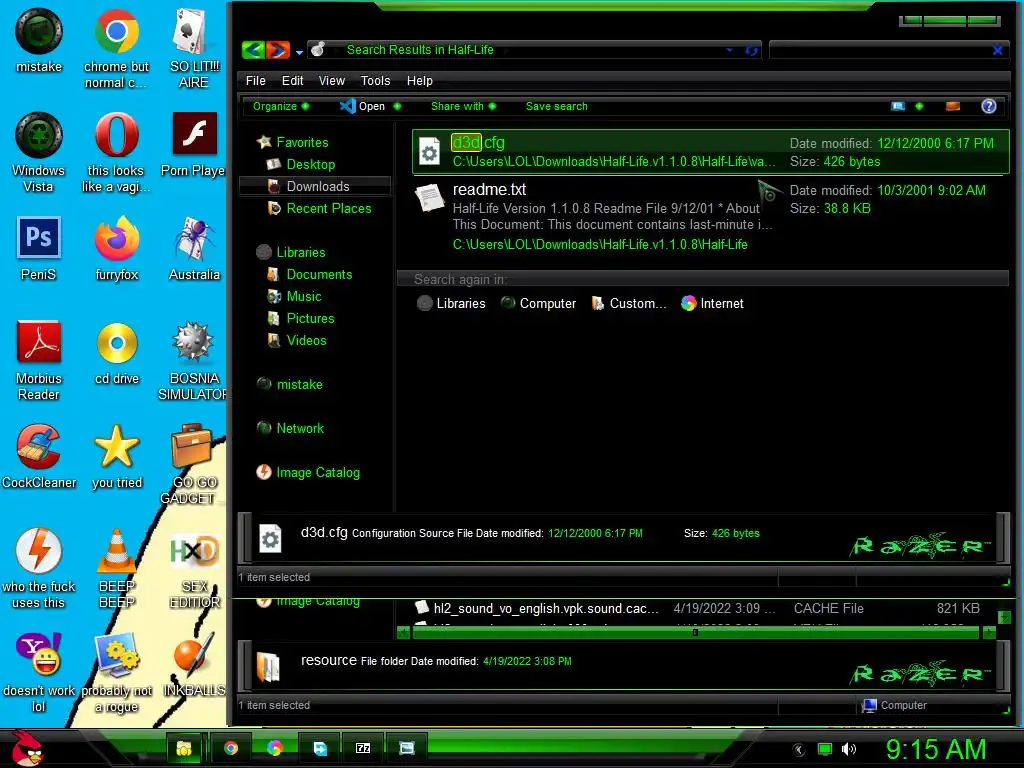Click the readme.txt file path link
1024x768 pixels.
click(600, 245)
